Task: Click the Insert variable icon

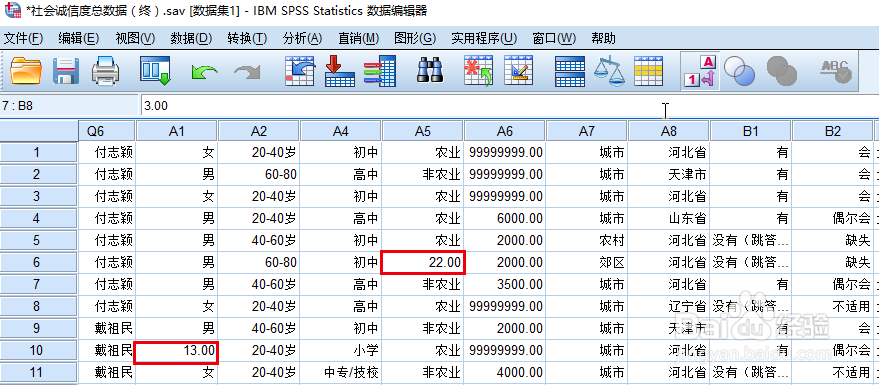Action: 519,71
